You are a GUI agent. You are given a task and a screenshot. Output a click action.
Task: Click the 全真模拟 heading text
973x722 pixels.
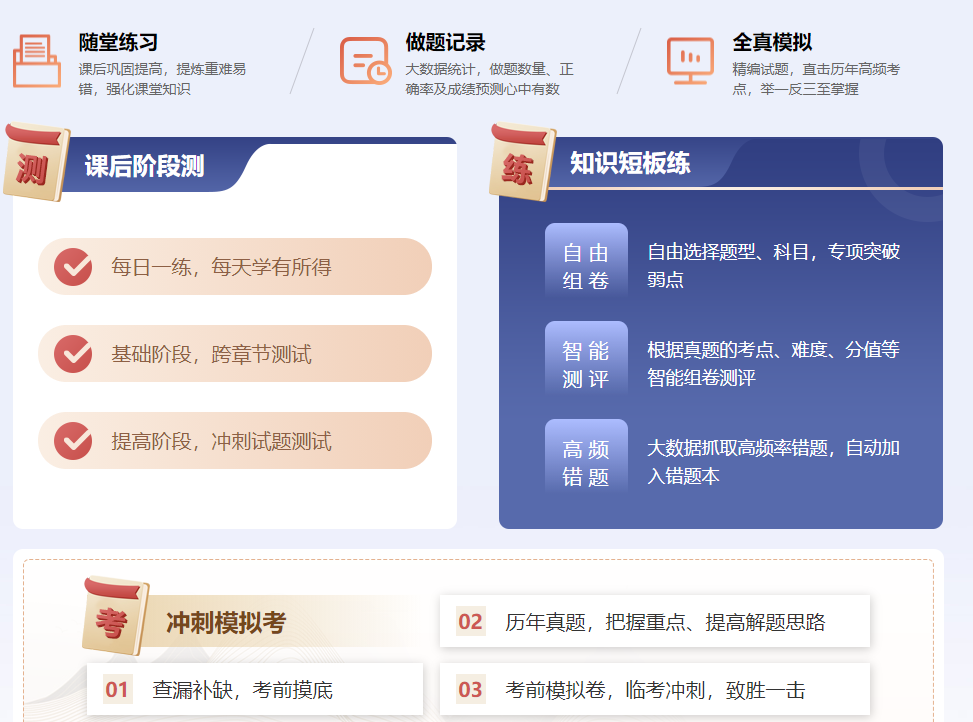tap(772, 43)
